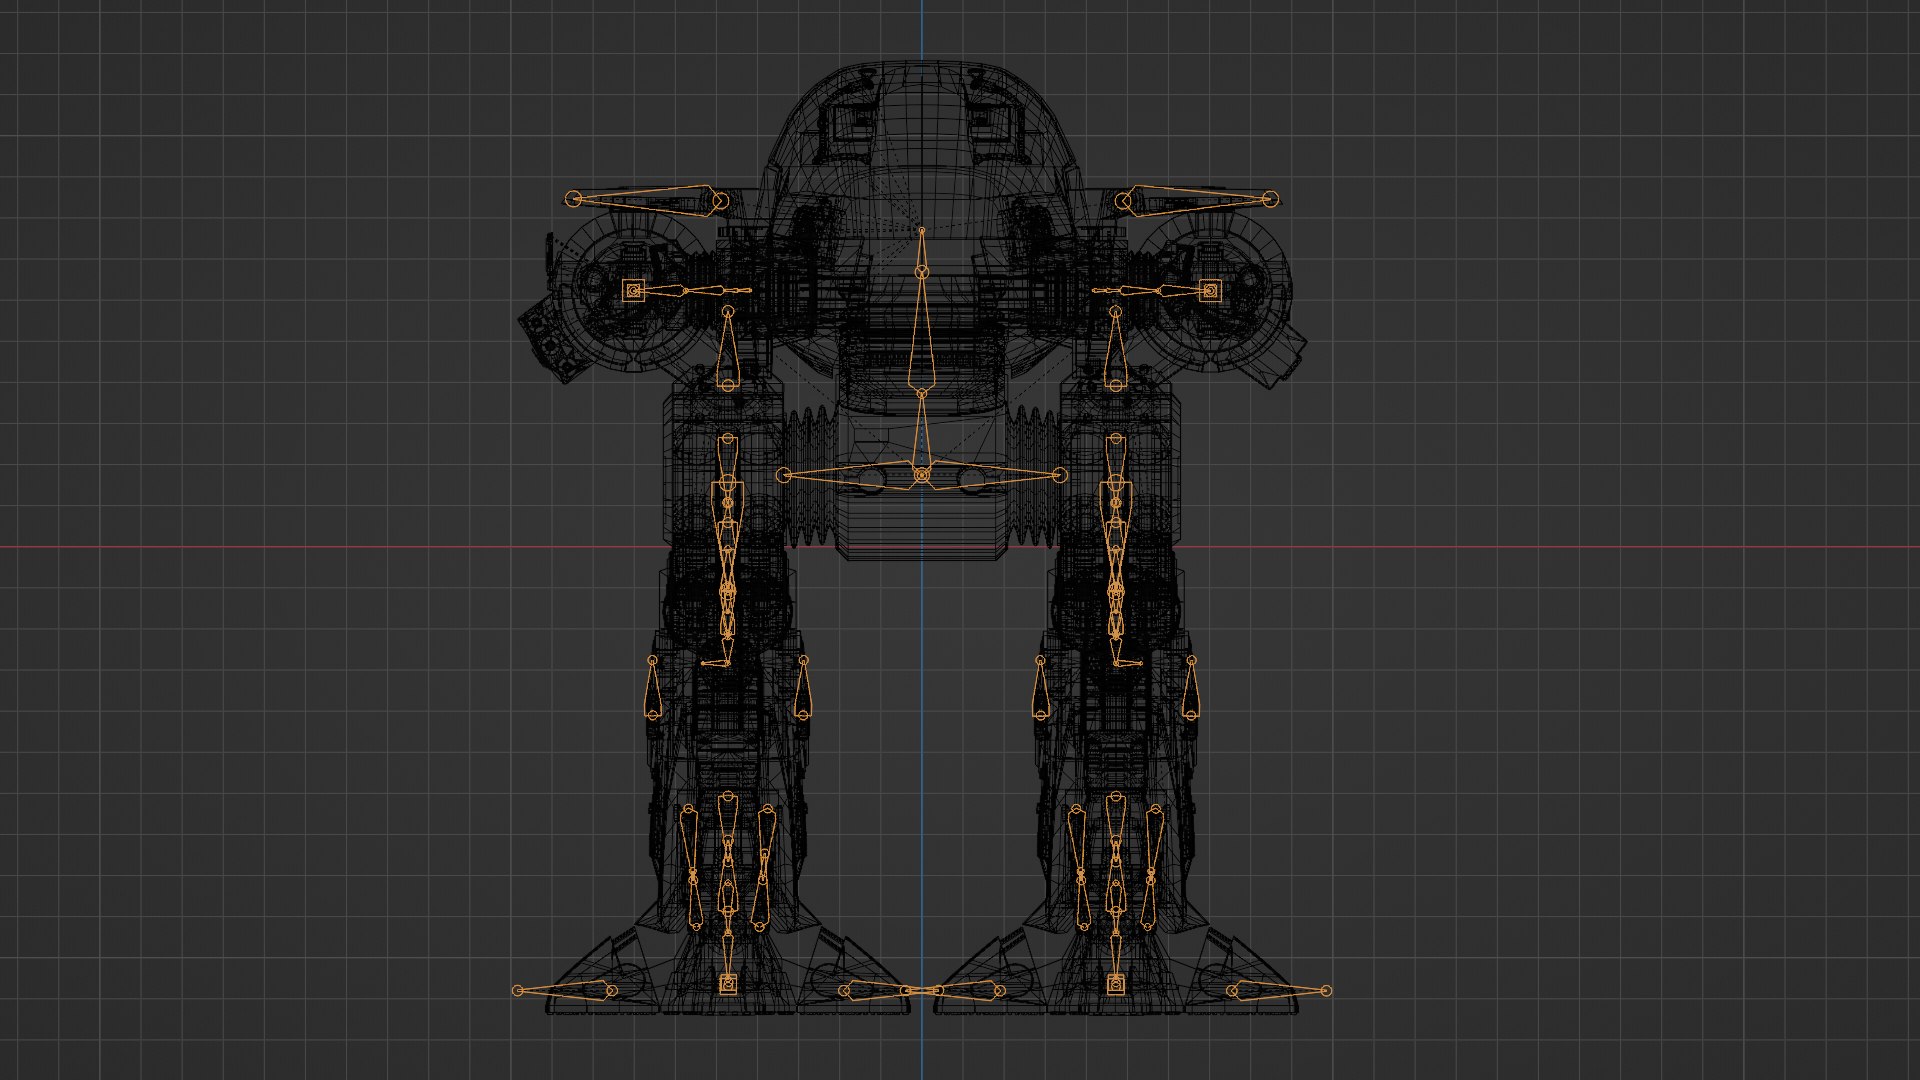Select the square control bone at the right foot base
The width and height of the screenshot is (1920, 1080).
tap(1116, 985)
